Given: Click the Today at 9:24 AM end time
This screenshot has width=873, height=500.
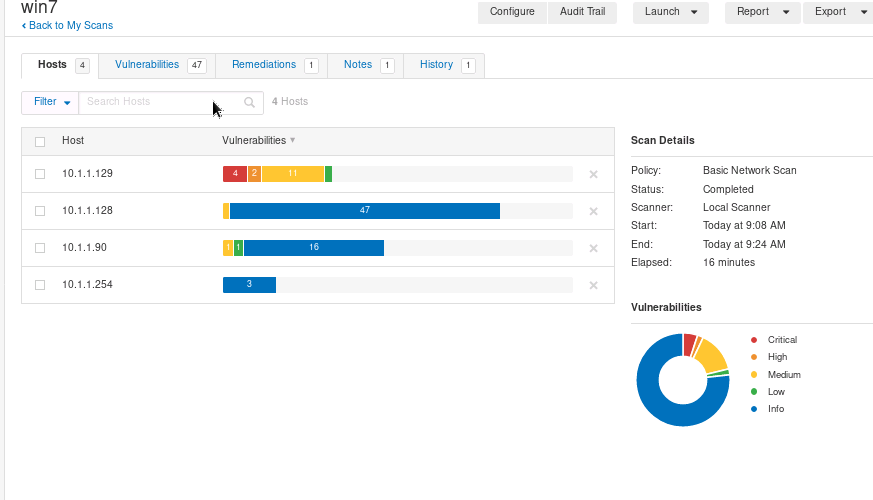Looking at the screenshot, I should click(x=744, y=244).
